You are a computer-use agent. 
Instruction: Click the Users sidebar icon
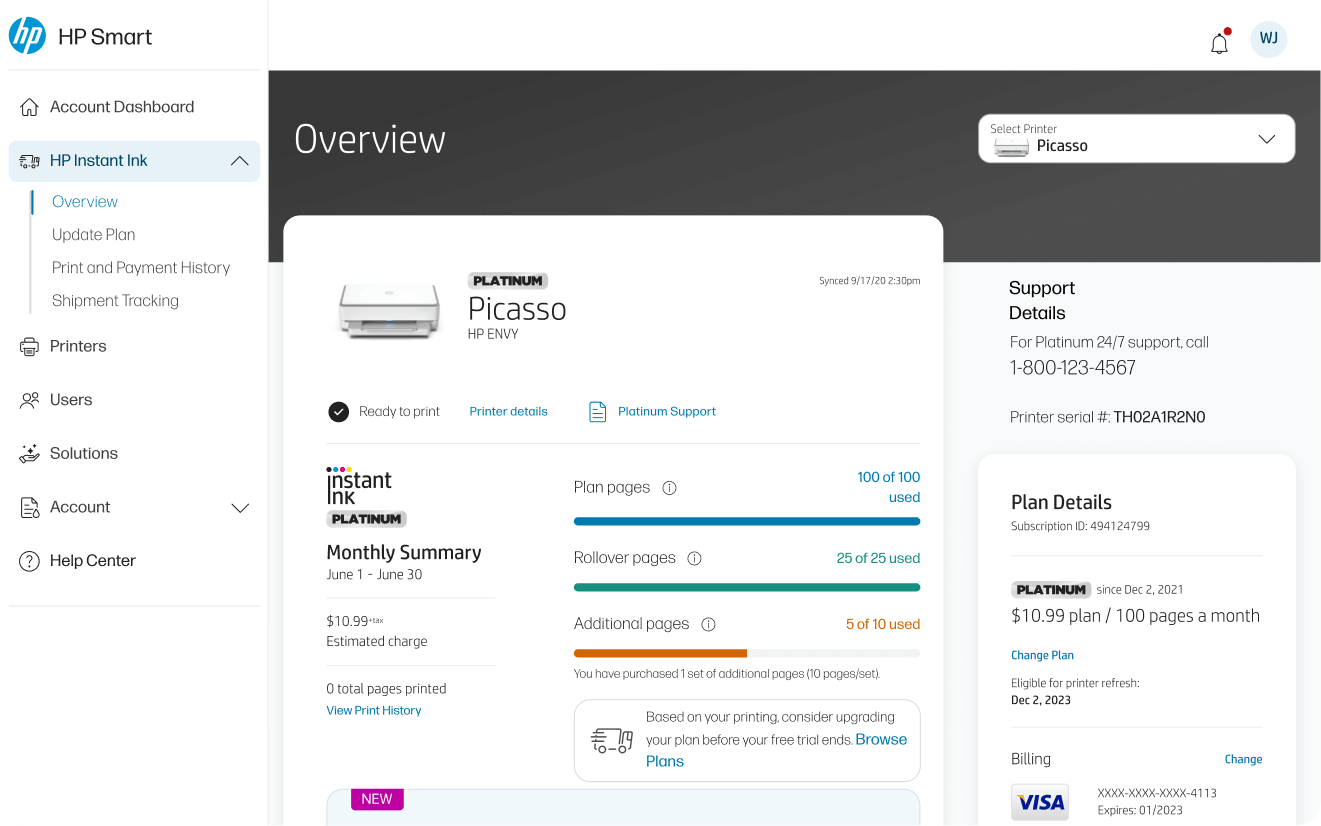[x=29, y=400]
